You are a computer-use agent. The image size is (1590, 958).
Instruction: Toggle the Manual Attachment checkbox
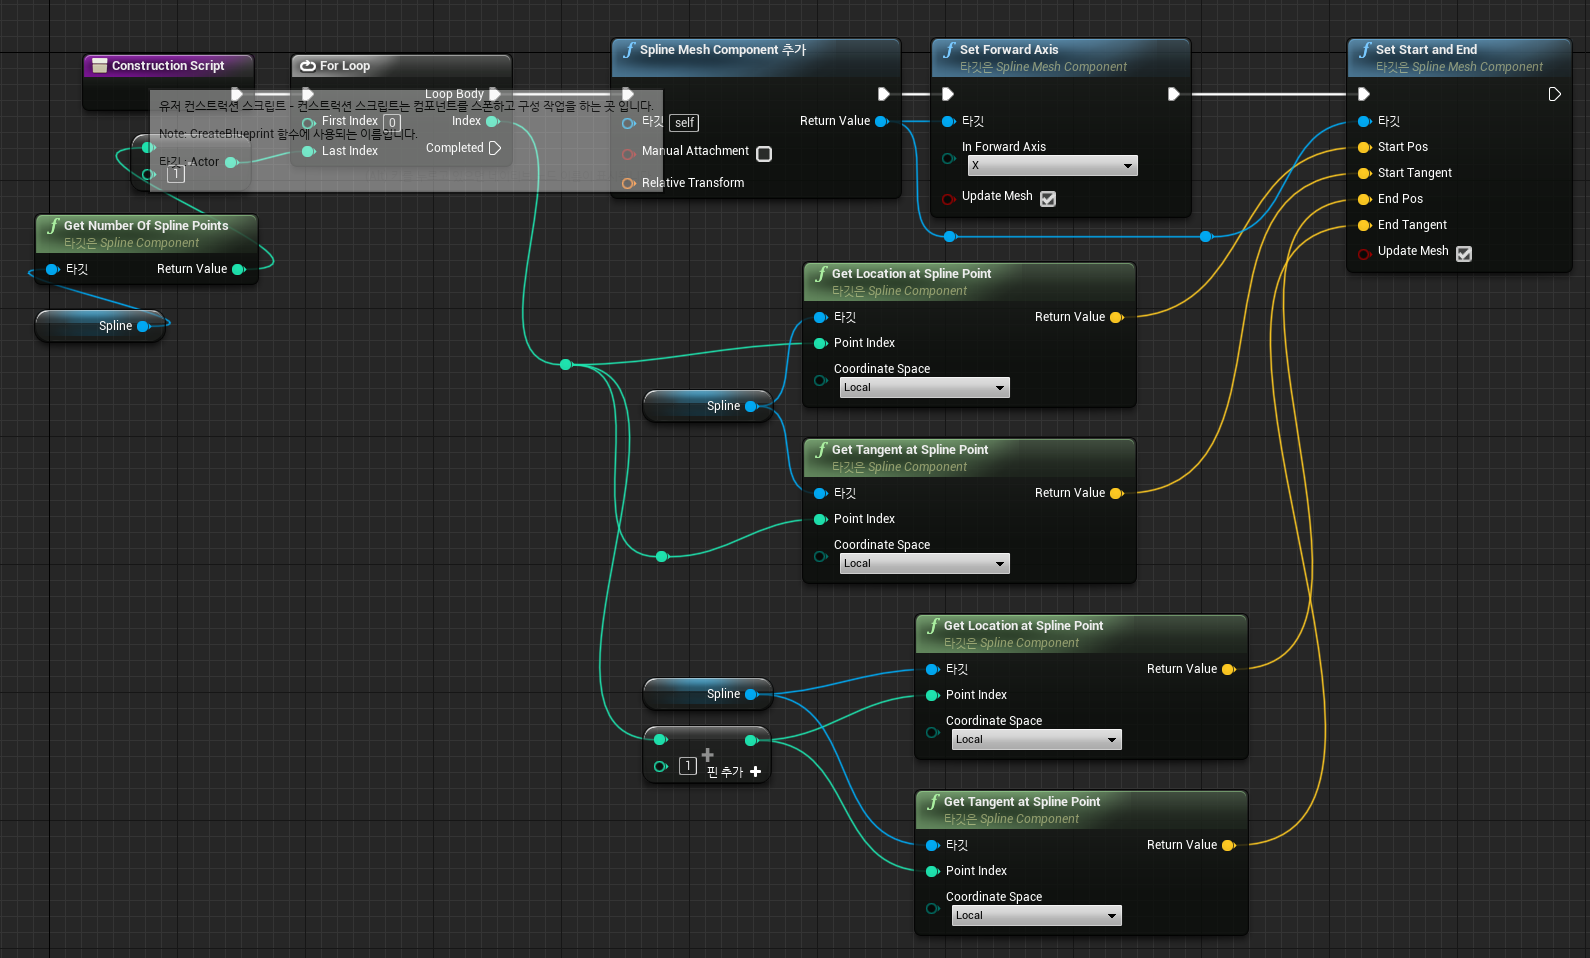(x=764, y=154)
